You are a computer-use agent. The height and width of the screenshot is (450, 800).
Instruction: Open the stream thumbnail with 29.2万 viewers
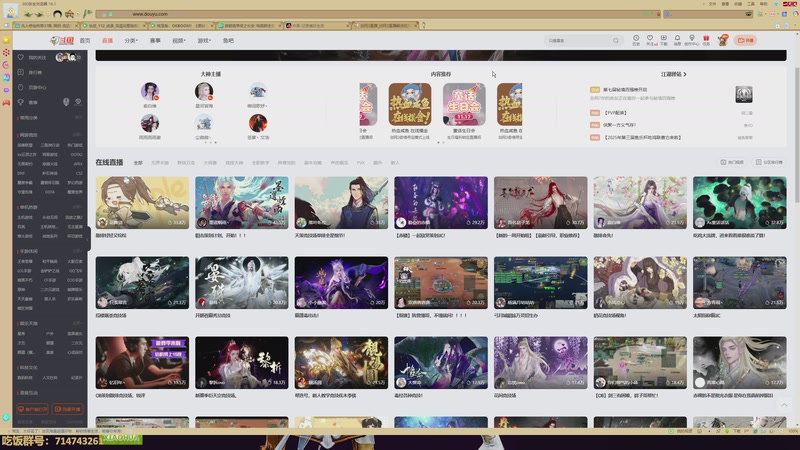[441, 203]
